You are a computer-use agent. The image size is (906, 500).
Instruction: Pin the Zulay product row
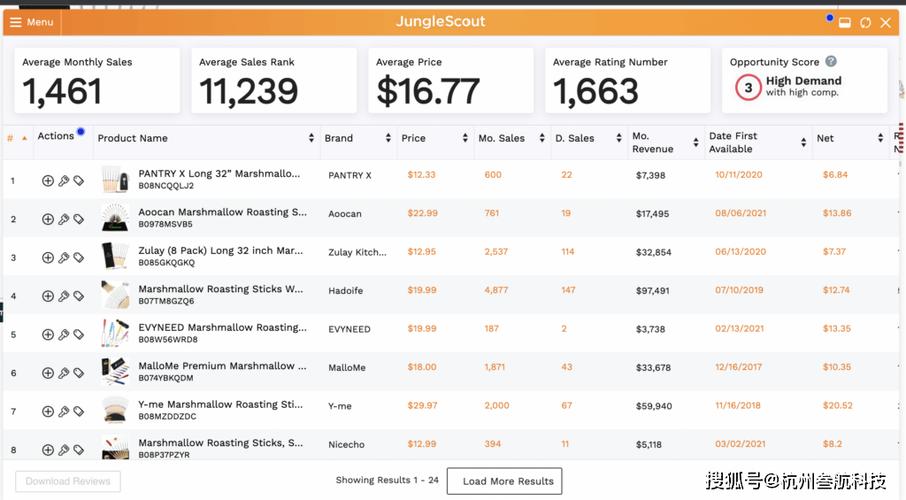(x=64, y=258)
